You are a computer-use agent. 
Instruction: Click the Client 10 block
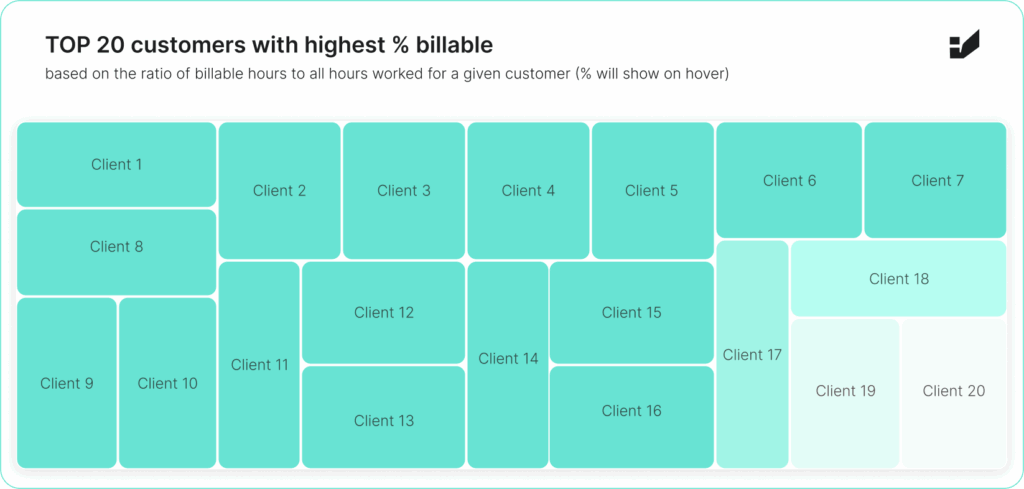coord(168,383)
